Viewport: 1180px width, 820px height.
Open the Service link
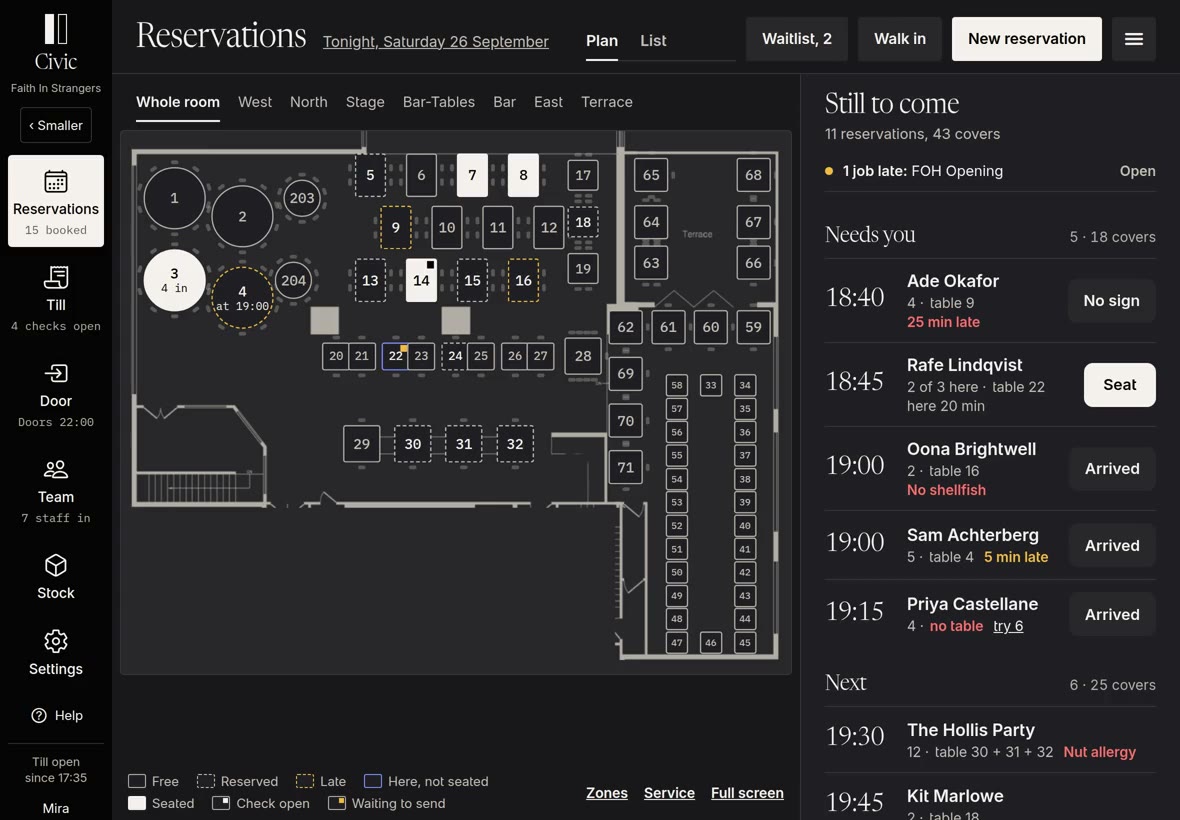[x=669, y=793]
